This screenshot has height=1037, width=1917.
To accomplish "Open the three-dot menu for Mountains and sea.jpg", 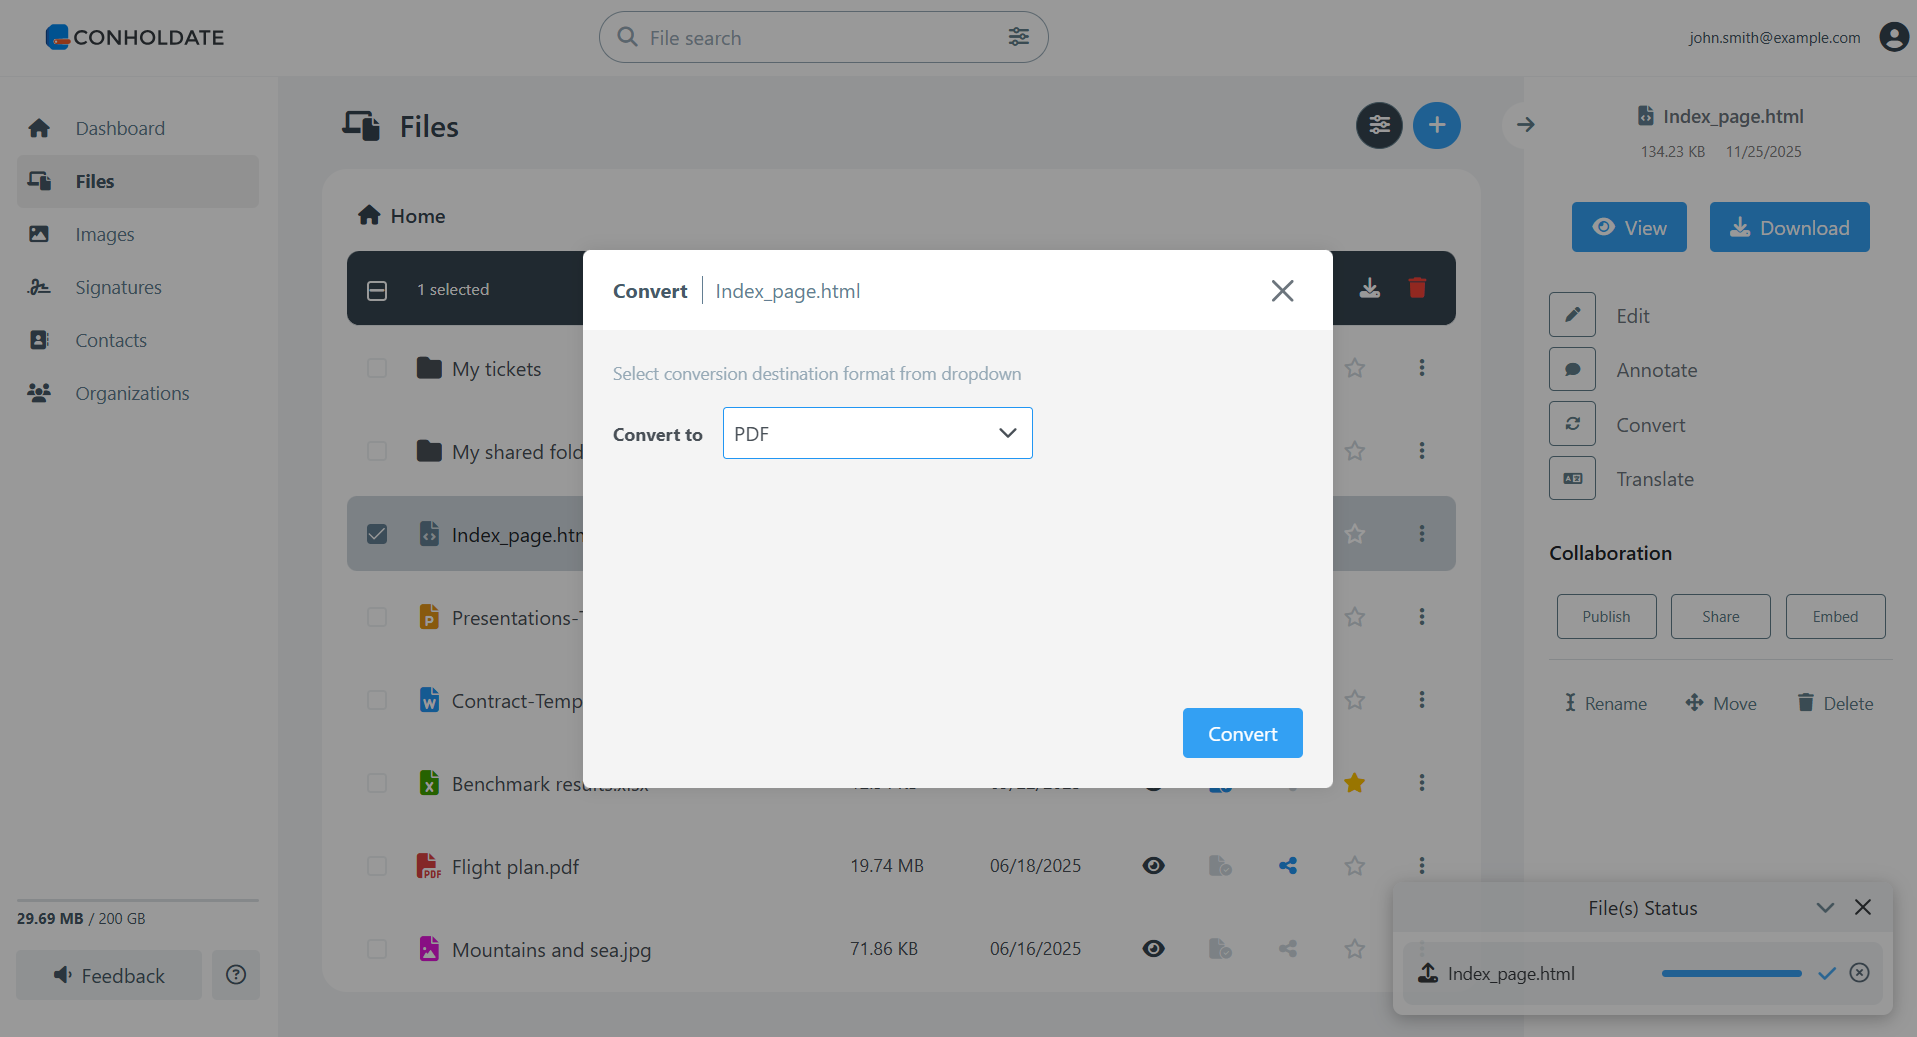I will 1421,948.
